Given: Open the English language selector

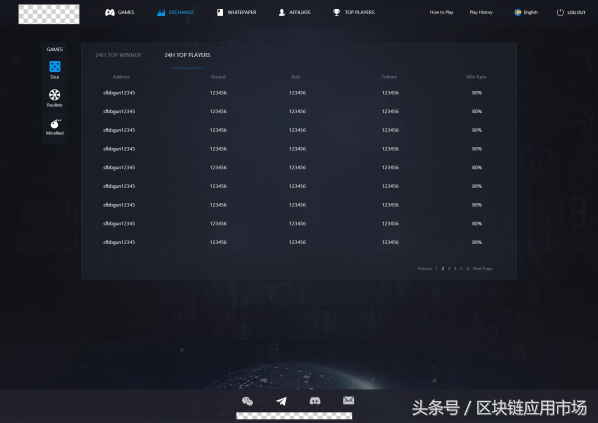Looking at the screenshot, I should (x=526, y=13).
